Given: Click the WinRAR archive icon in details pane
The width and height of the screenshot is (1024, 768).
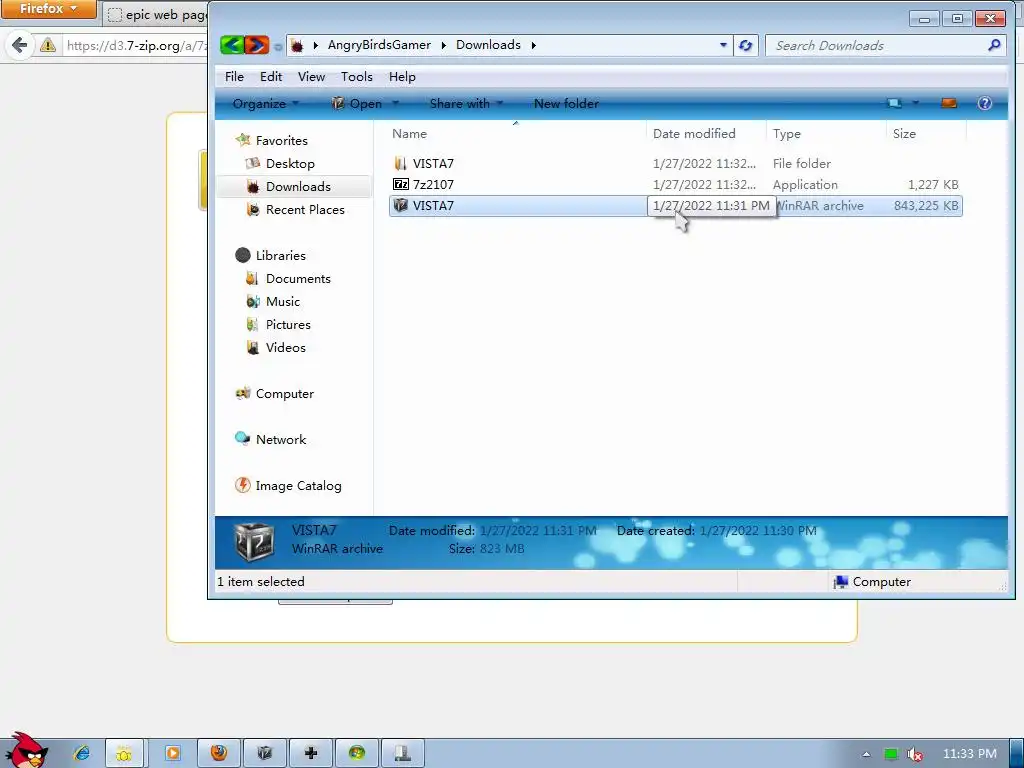Looking at the screenshot, I should tap(254, 542).
